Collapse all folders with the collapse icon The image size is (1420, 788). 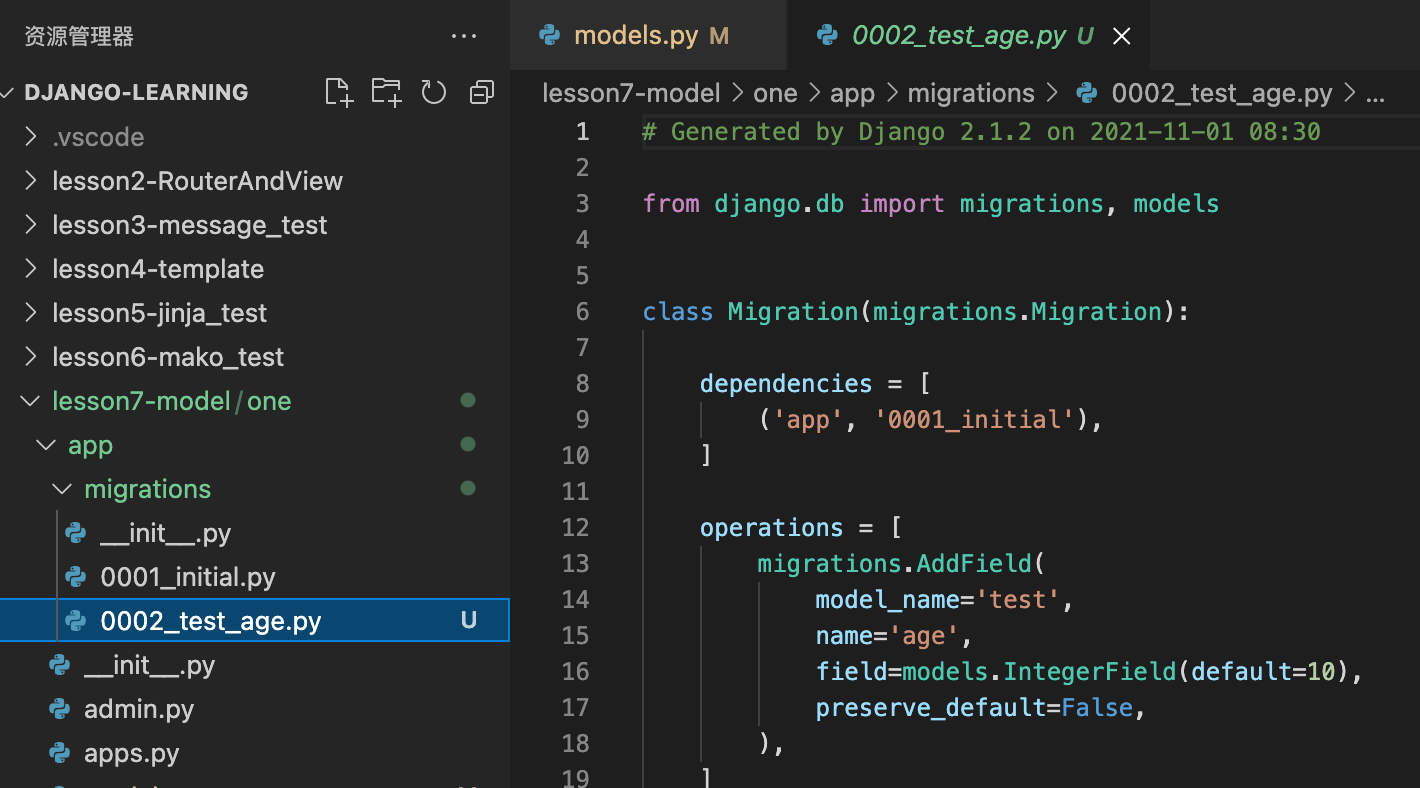coord(482,93)
